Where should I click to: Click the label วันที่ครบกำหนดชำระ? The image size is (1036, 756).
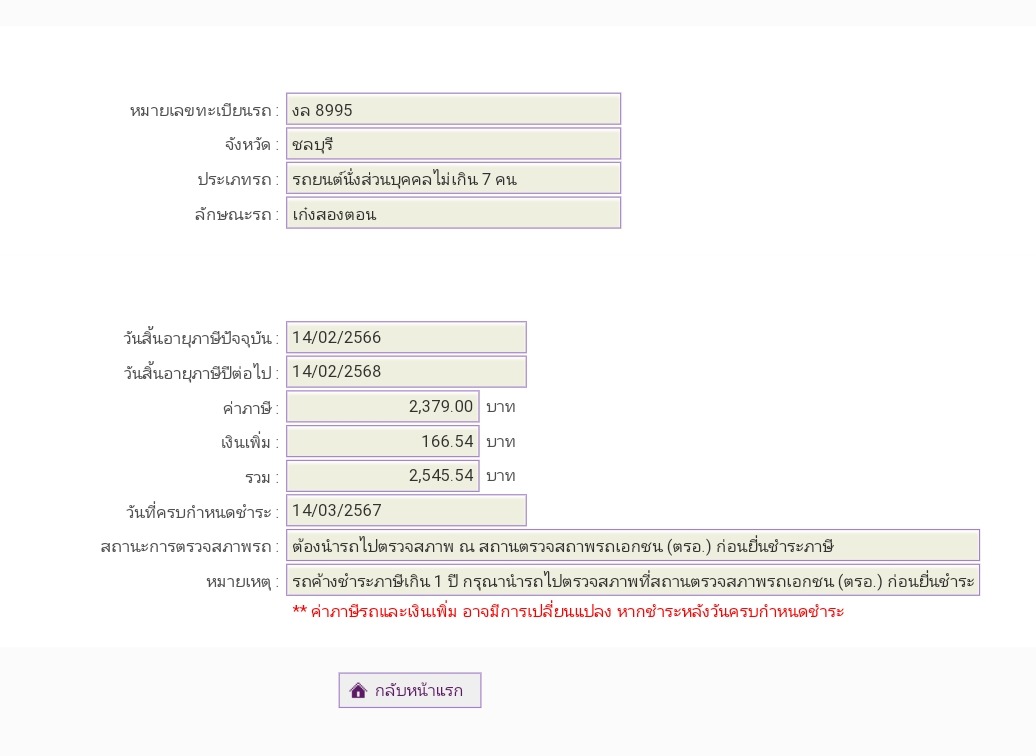[x=202, y=512]
